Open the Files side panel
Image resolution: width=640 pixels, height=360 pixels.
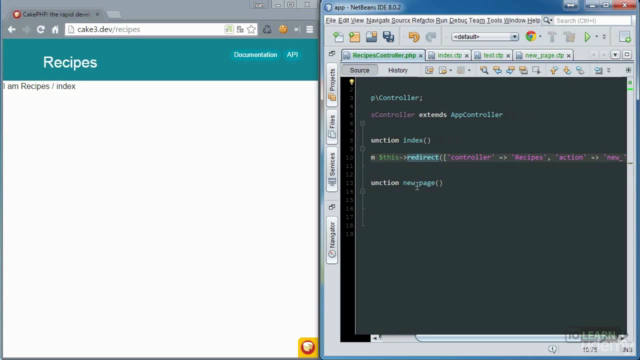[332, 127]
